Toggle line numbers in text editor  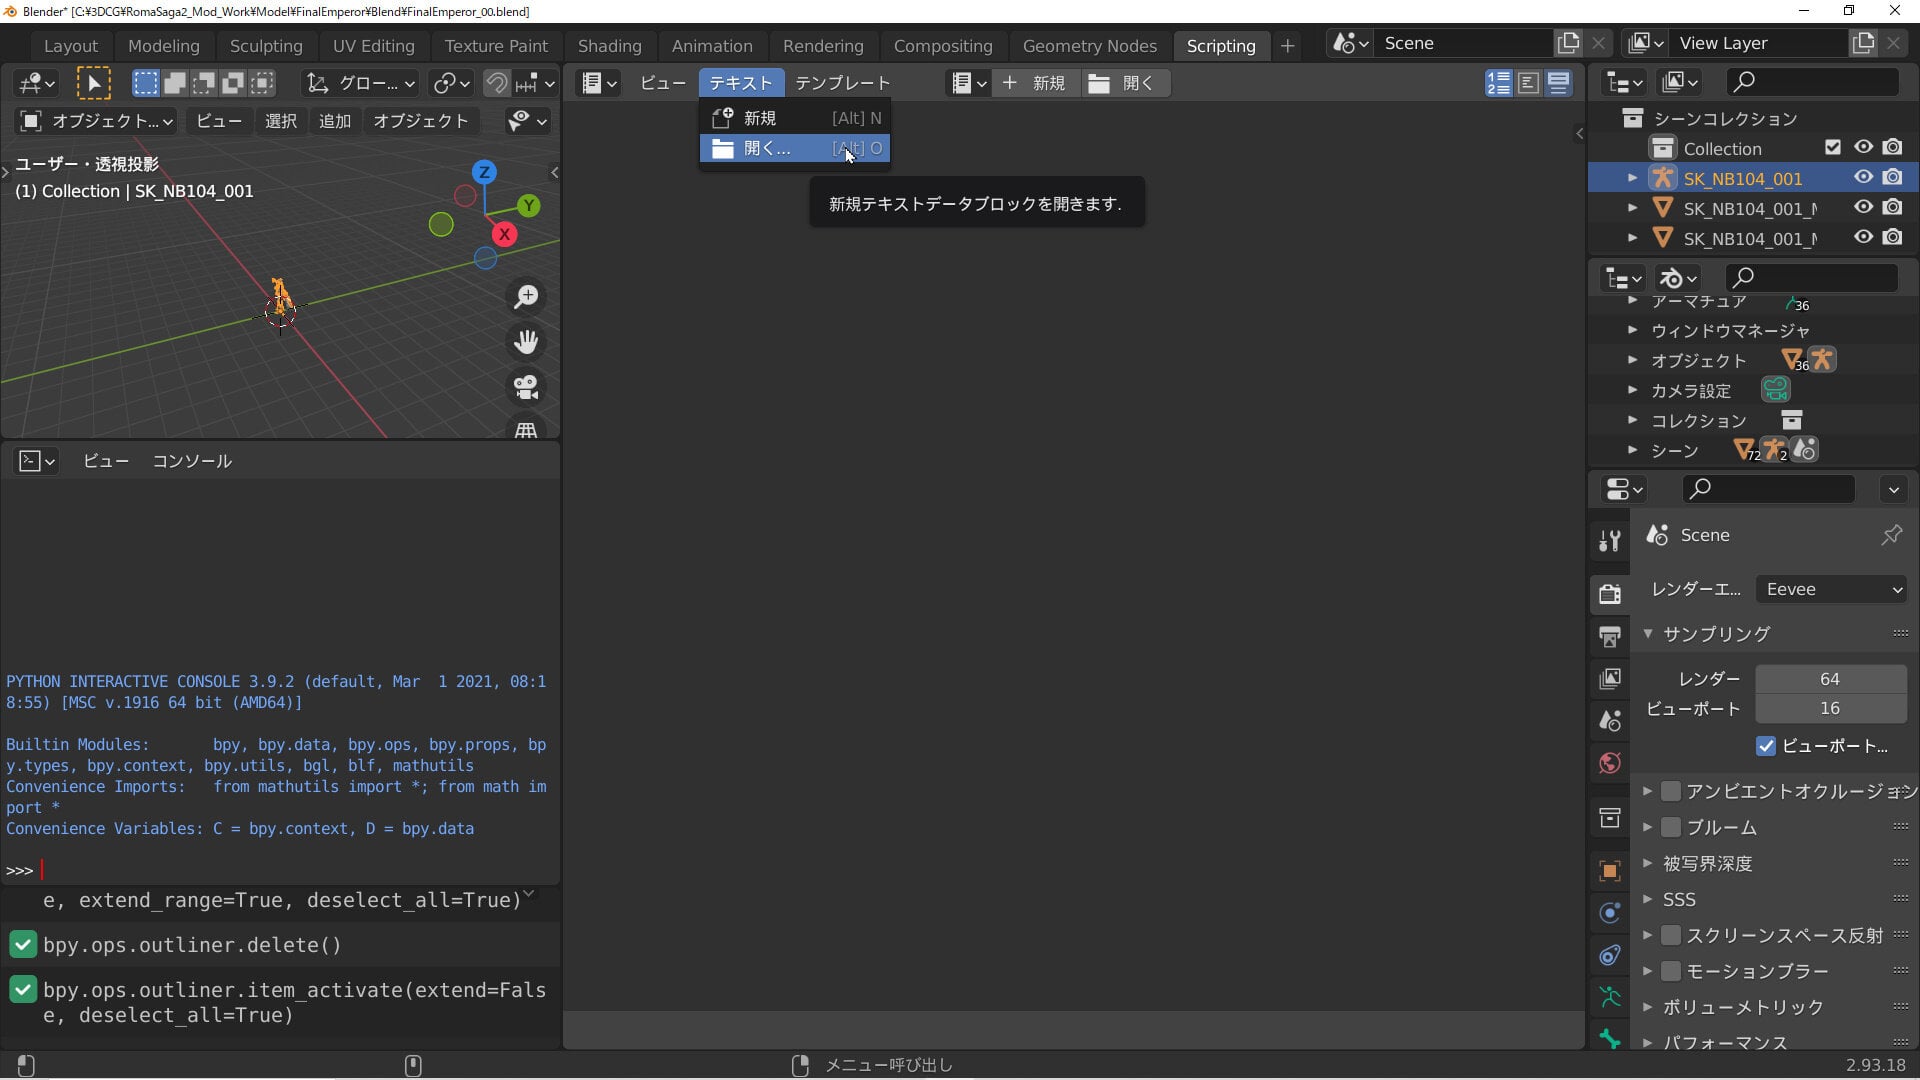(x=1498, y=83)
